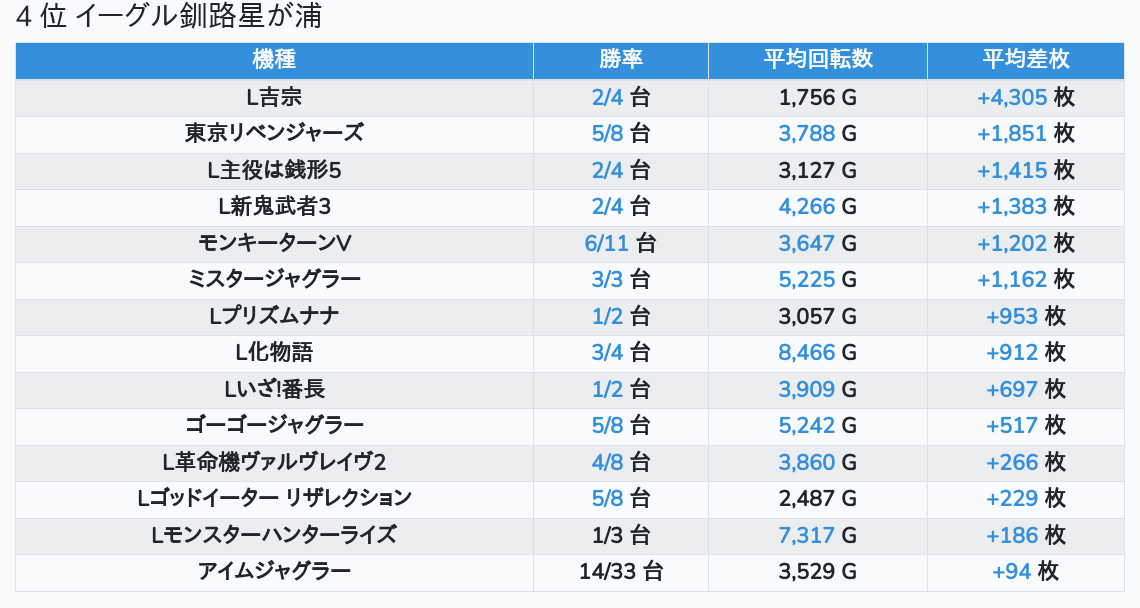Click the +953 value for Lプリズムナナ
Viewport: 1140px width, 608px height.
1011,316
